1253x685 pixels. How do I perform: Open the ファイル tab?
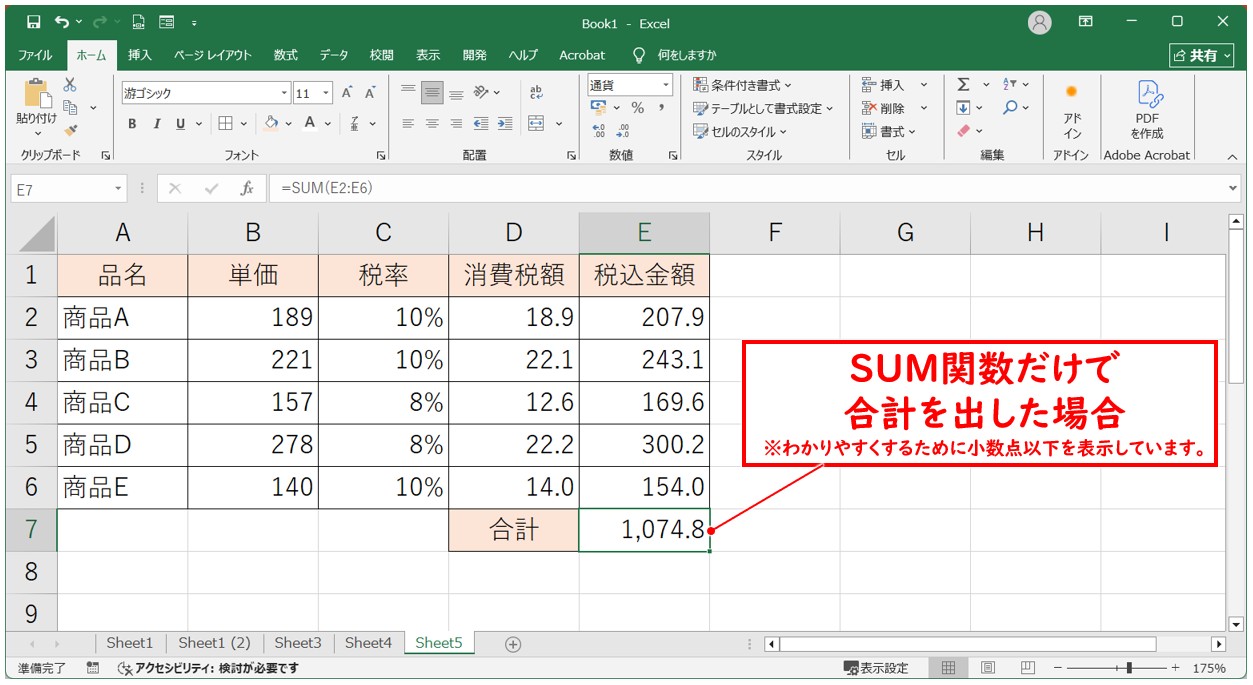coord(36,55)
